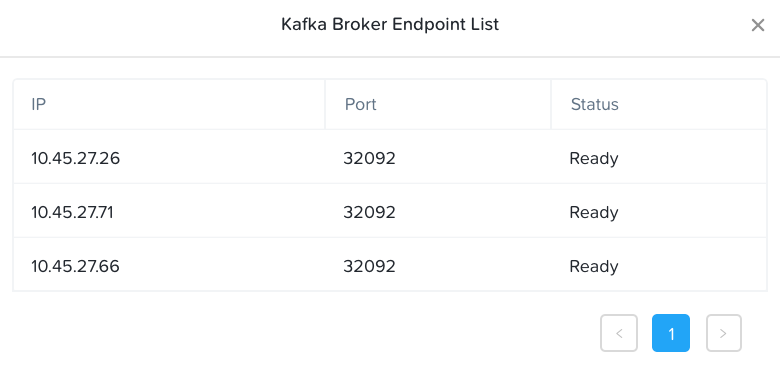Close the Kafka Broker Endpoint List dialog

758,25
